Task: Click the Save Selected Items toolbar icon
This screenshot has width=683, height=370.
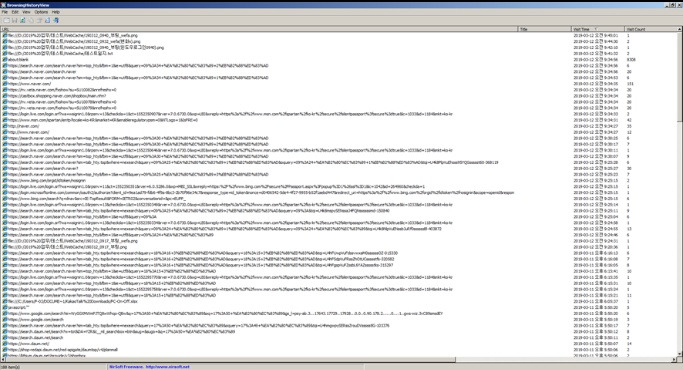Action: (x=14, y=20)
